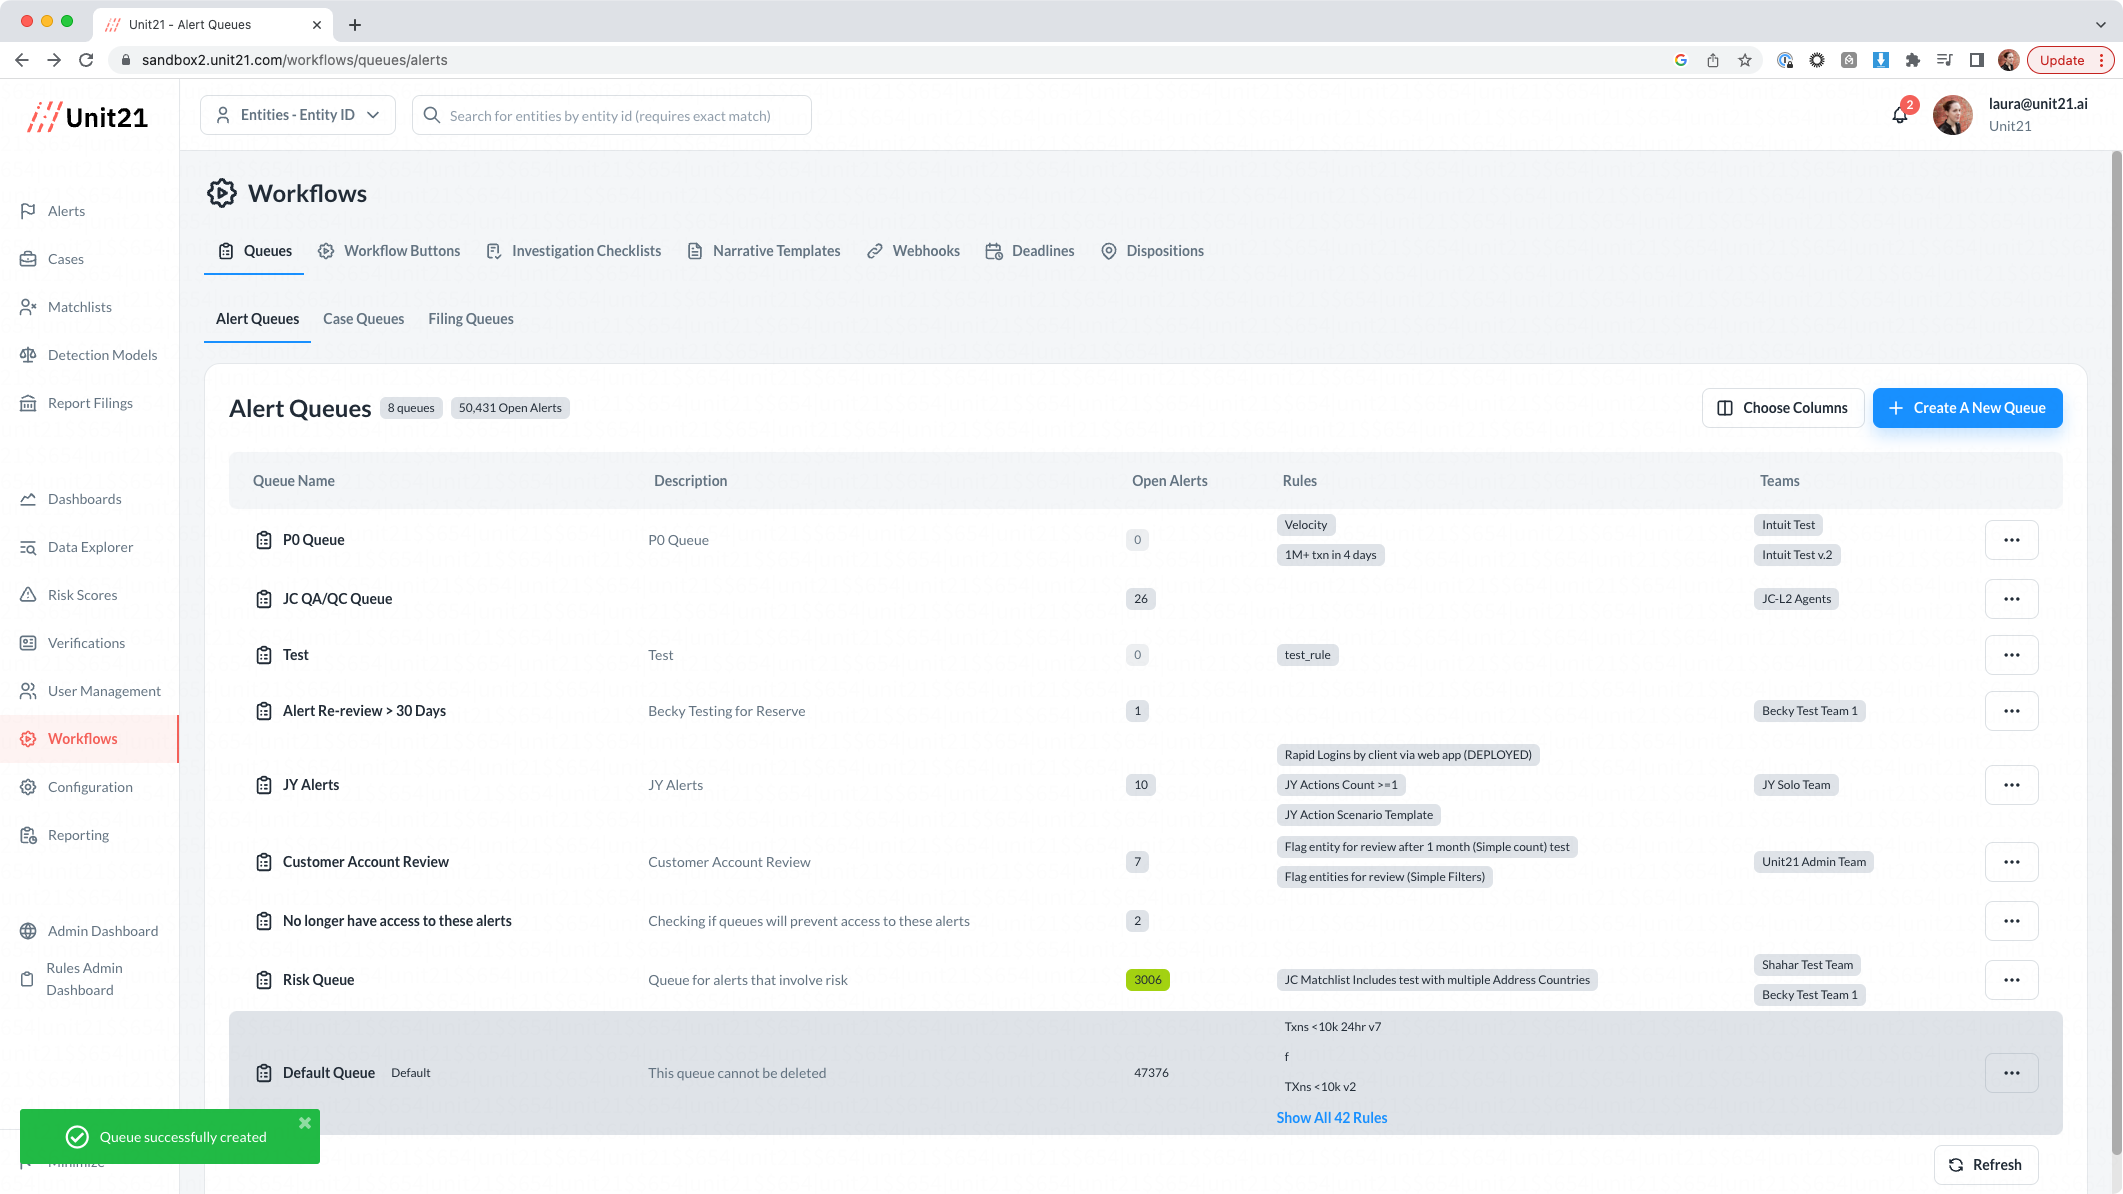
Task: Expand the Entities - Entity ID dropdown
Action: click(298, 115)
